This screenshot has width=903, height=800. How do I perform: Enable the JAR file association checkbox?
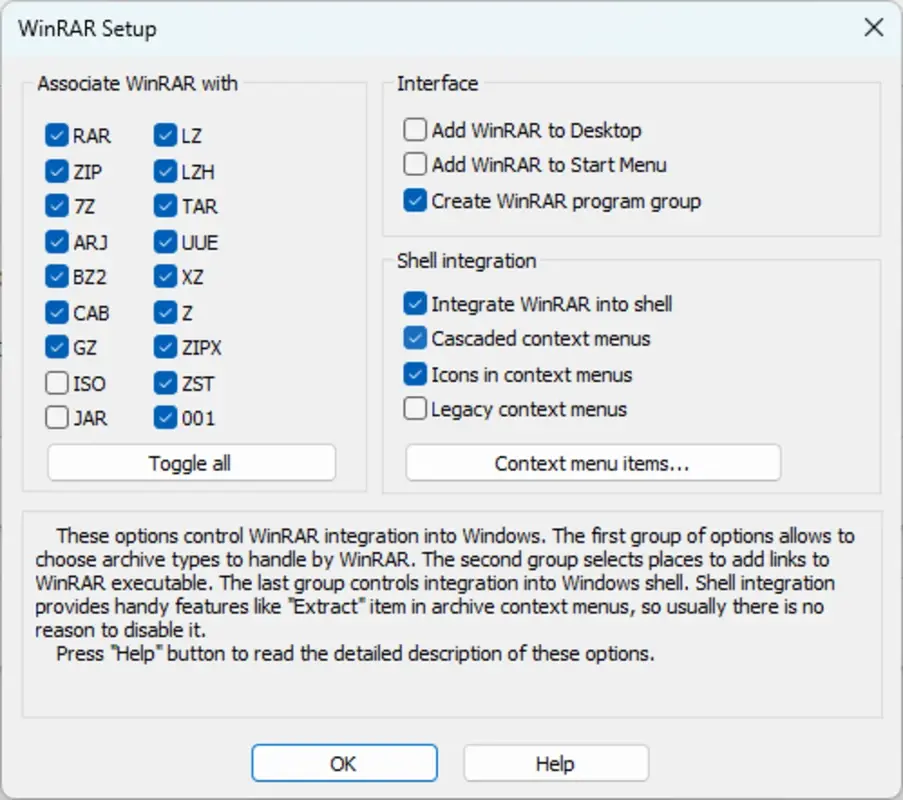pos(57,418)
